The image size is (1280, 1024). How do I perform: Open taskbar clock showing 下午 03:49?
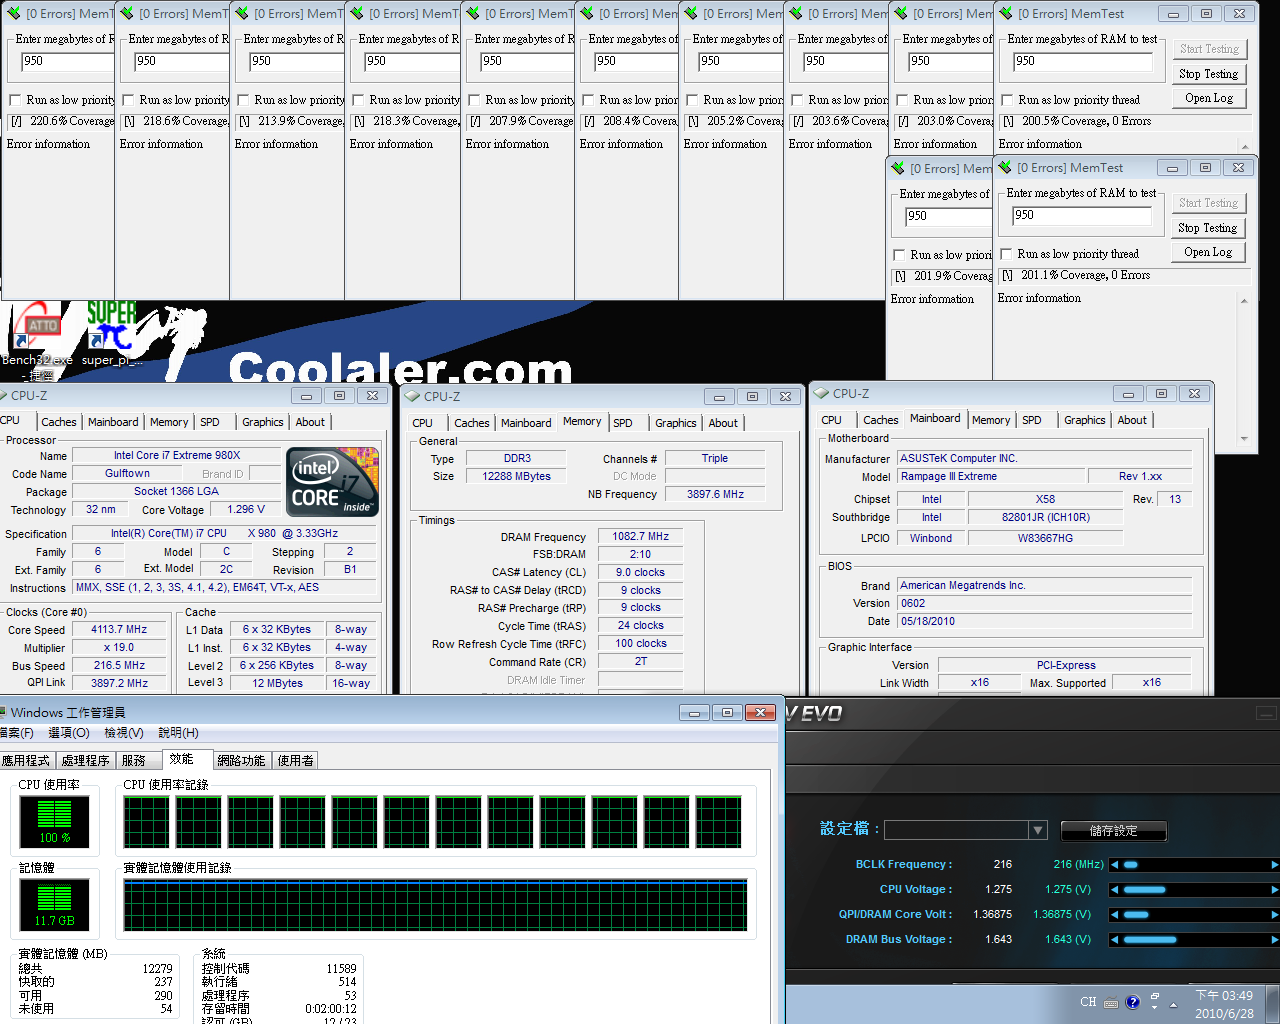(1224, 1005)
